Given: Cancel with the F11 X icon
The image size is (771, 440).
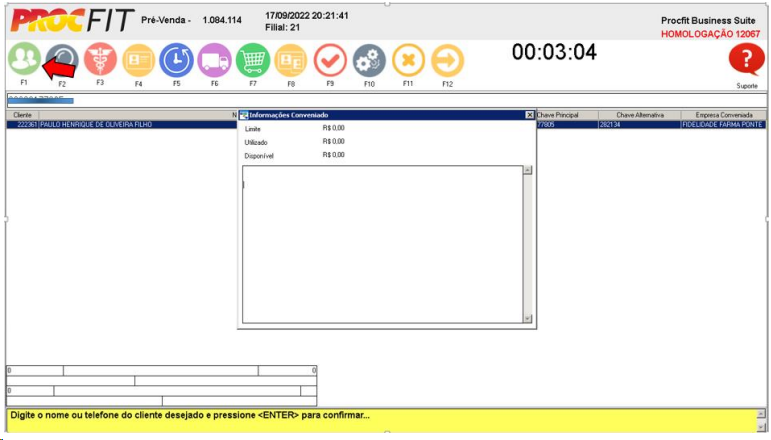Looking at the screenshot, I should coord(408,60).
